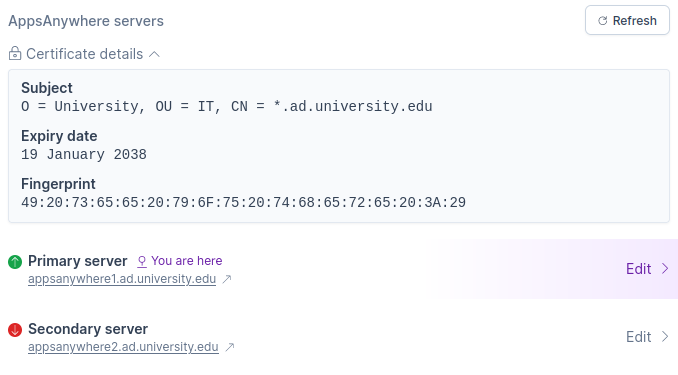This screenshot has width=678, height=375.
Task: Click the You are here label
Action: click(x=186, y=261)
